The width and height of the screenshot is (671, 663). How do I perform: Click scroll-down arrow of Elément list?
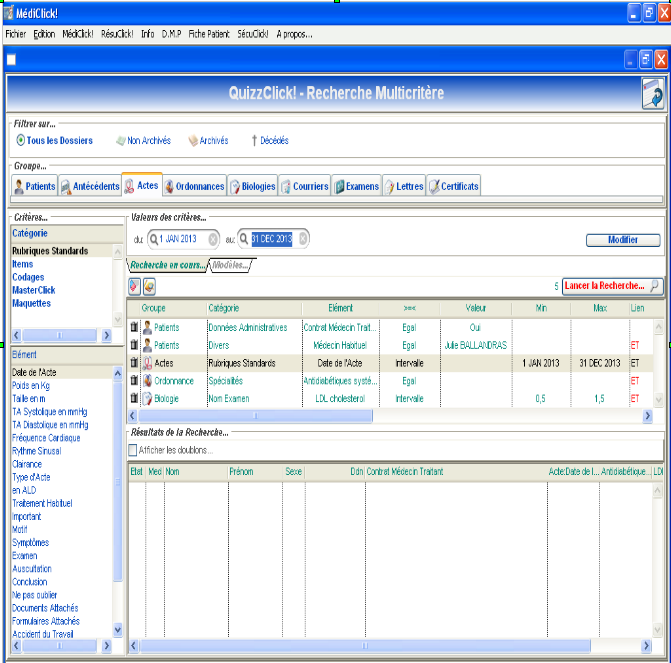coord(118,630)
